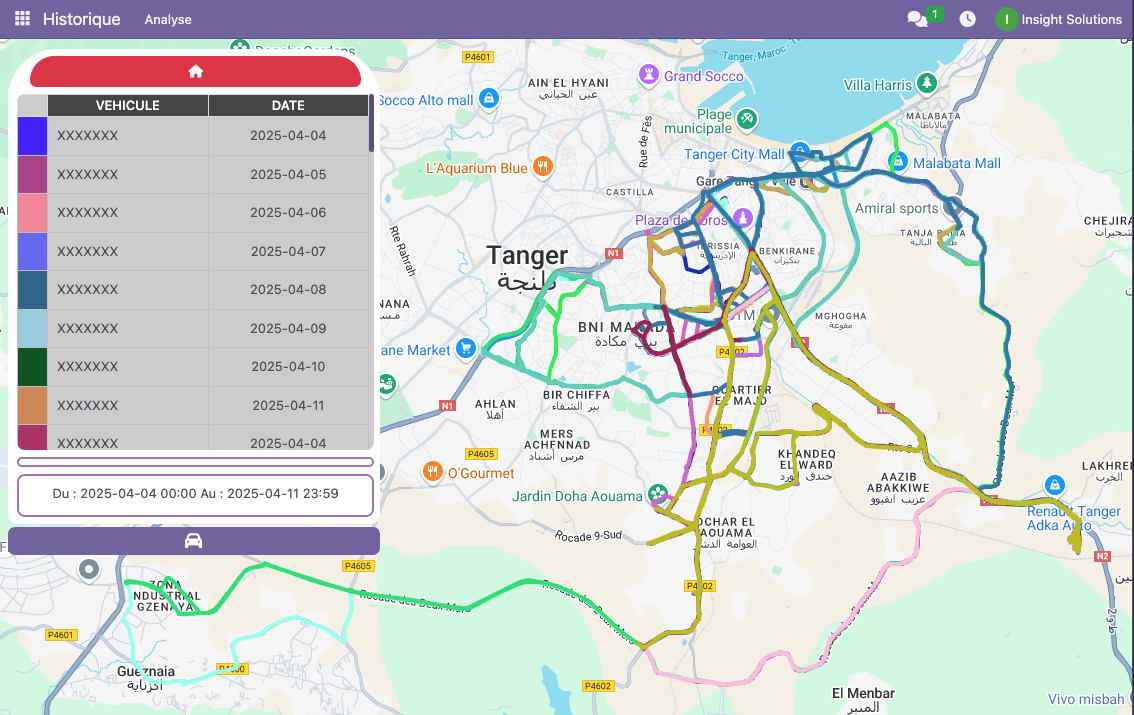The image size is (1134, 715).
Task: Select date cell 2025-04-08
Action: 288,289
